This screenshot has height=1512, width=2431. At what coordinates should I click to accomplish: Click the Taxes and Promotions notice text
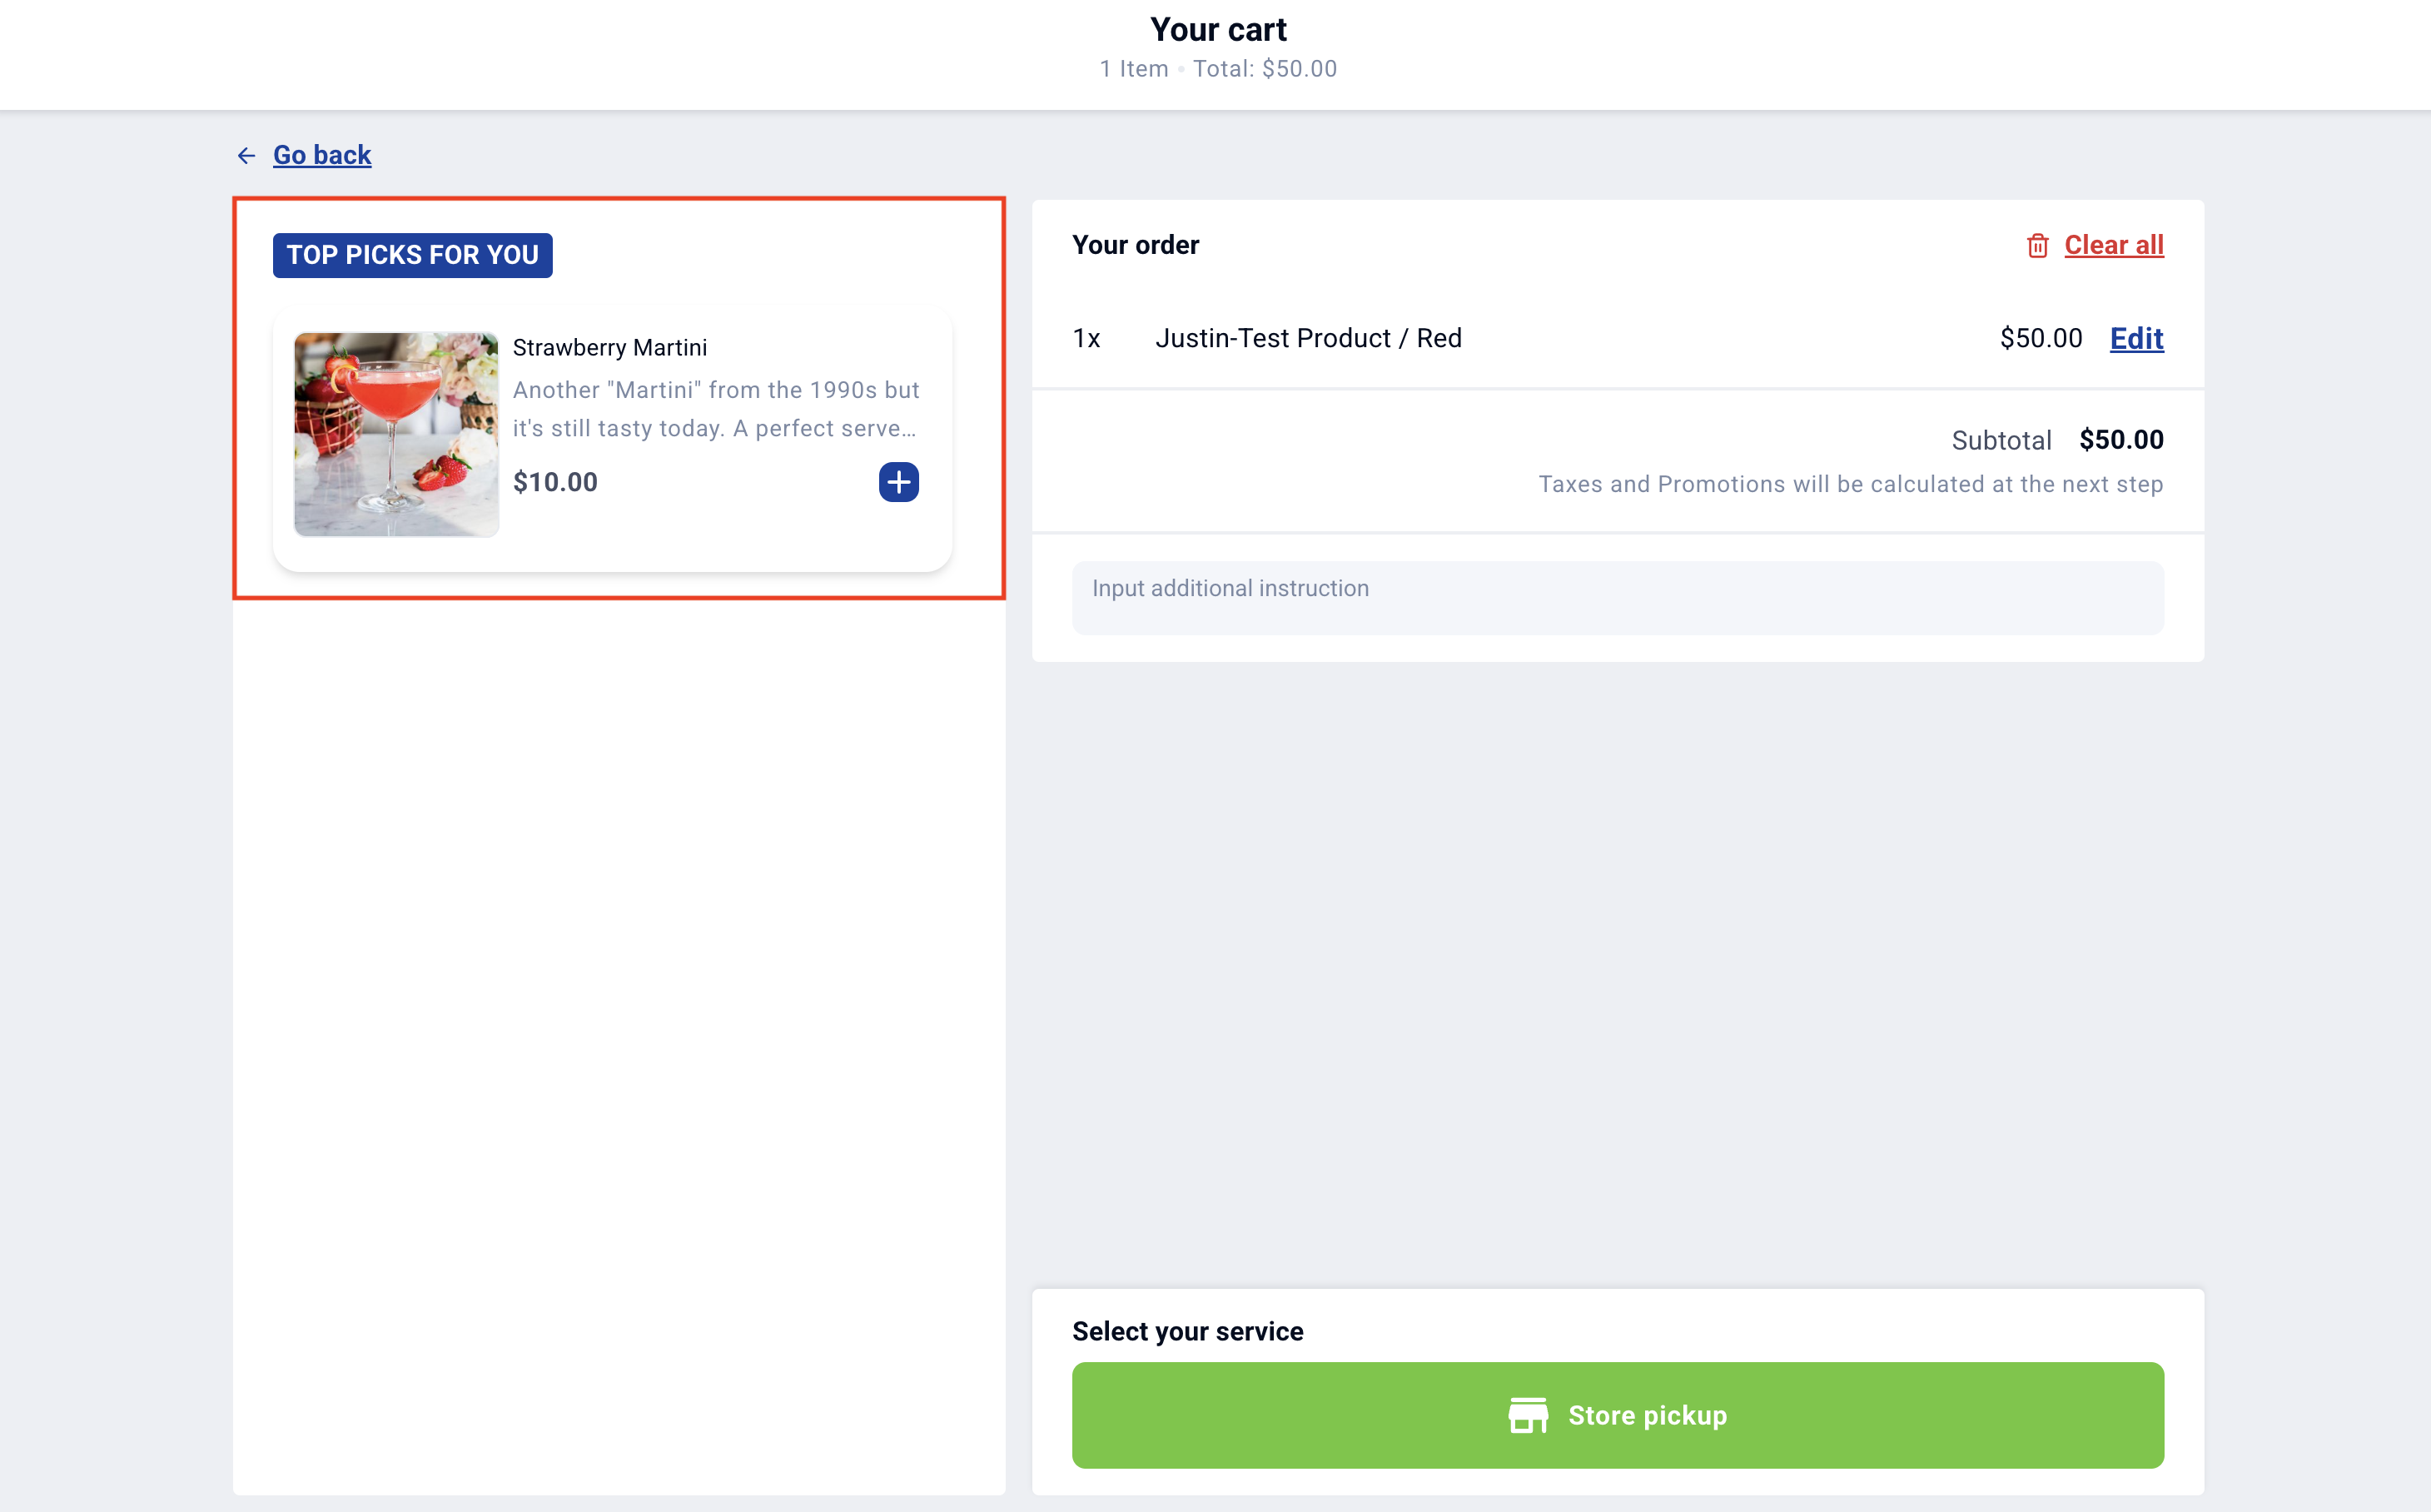coord(1850,485)
